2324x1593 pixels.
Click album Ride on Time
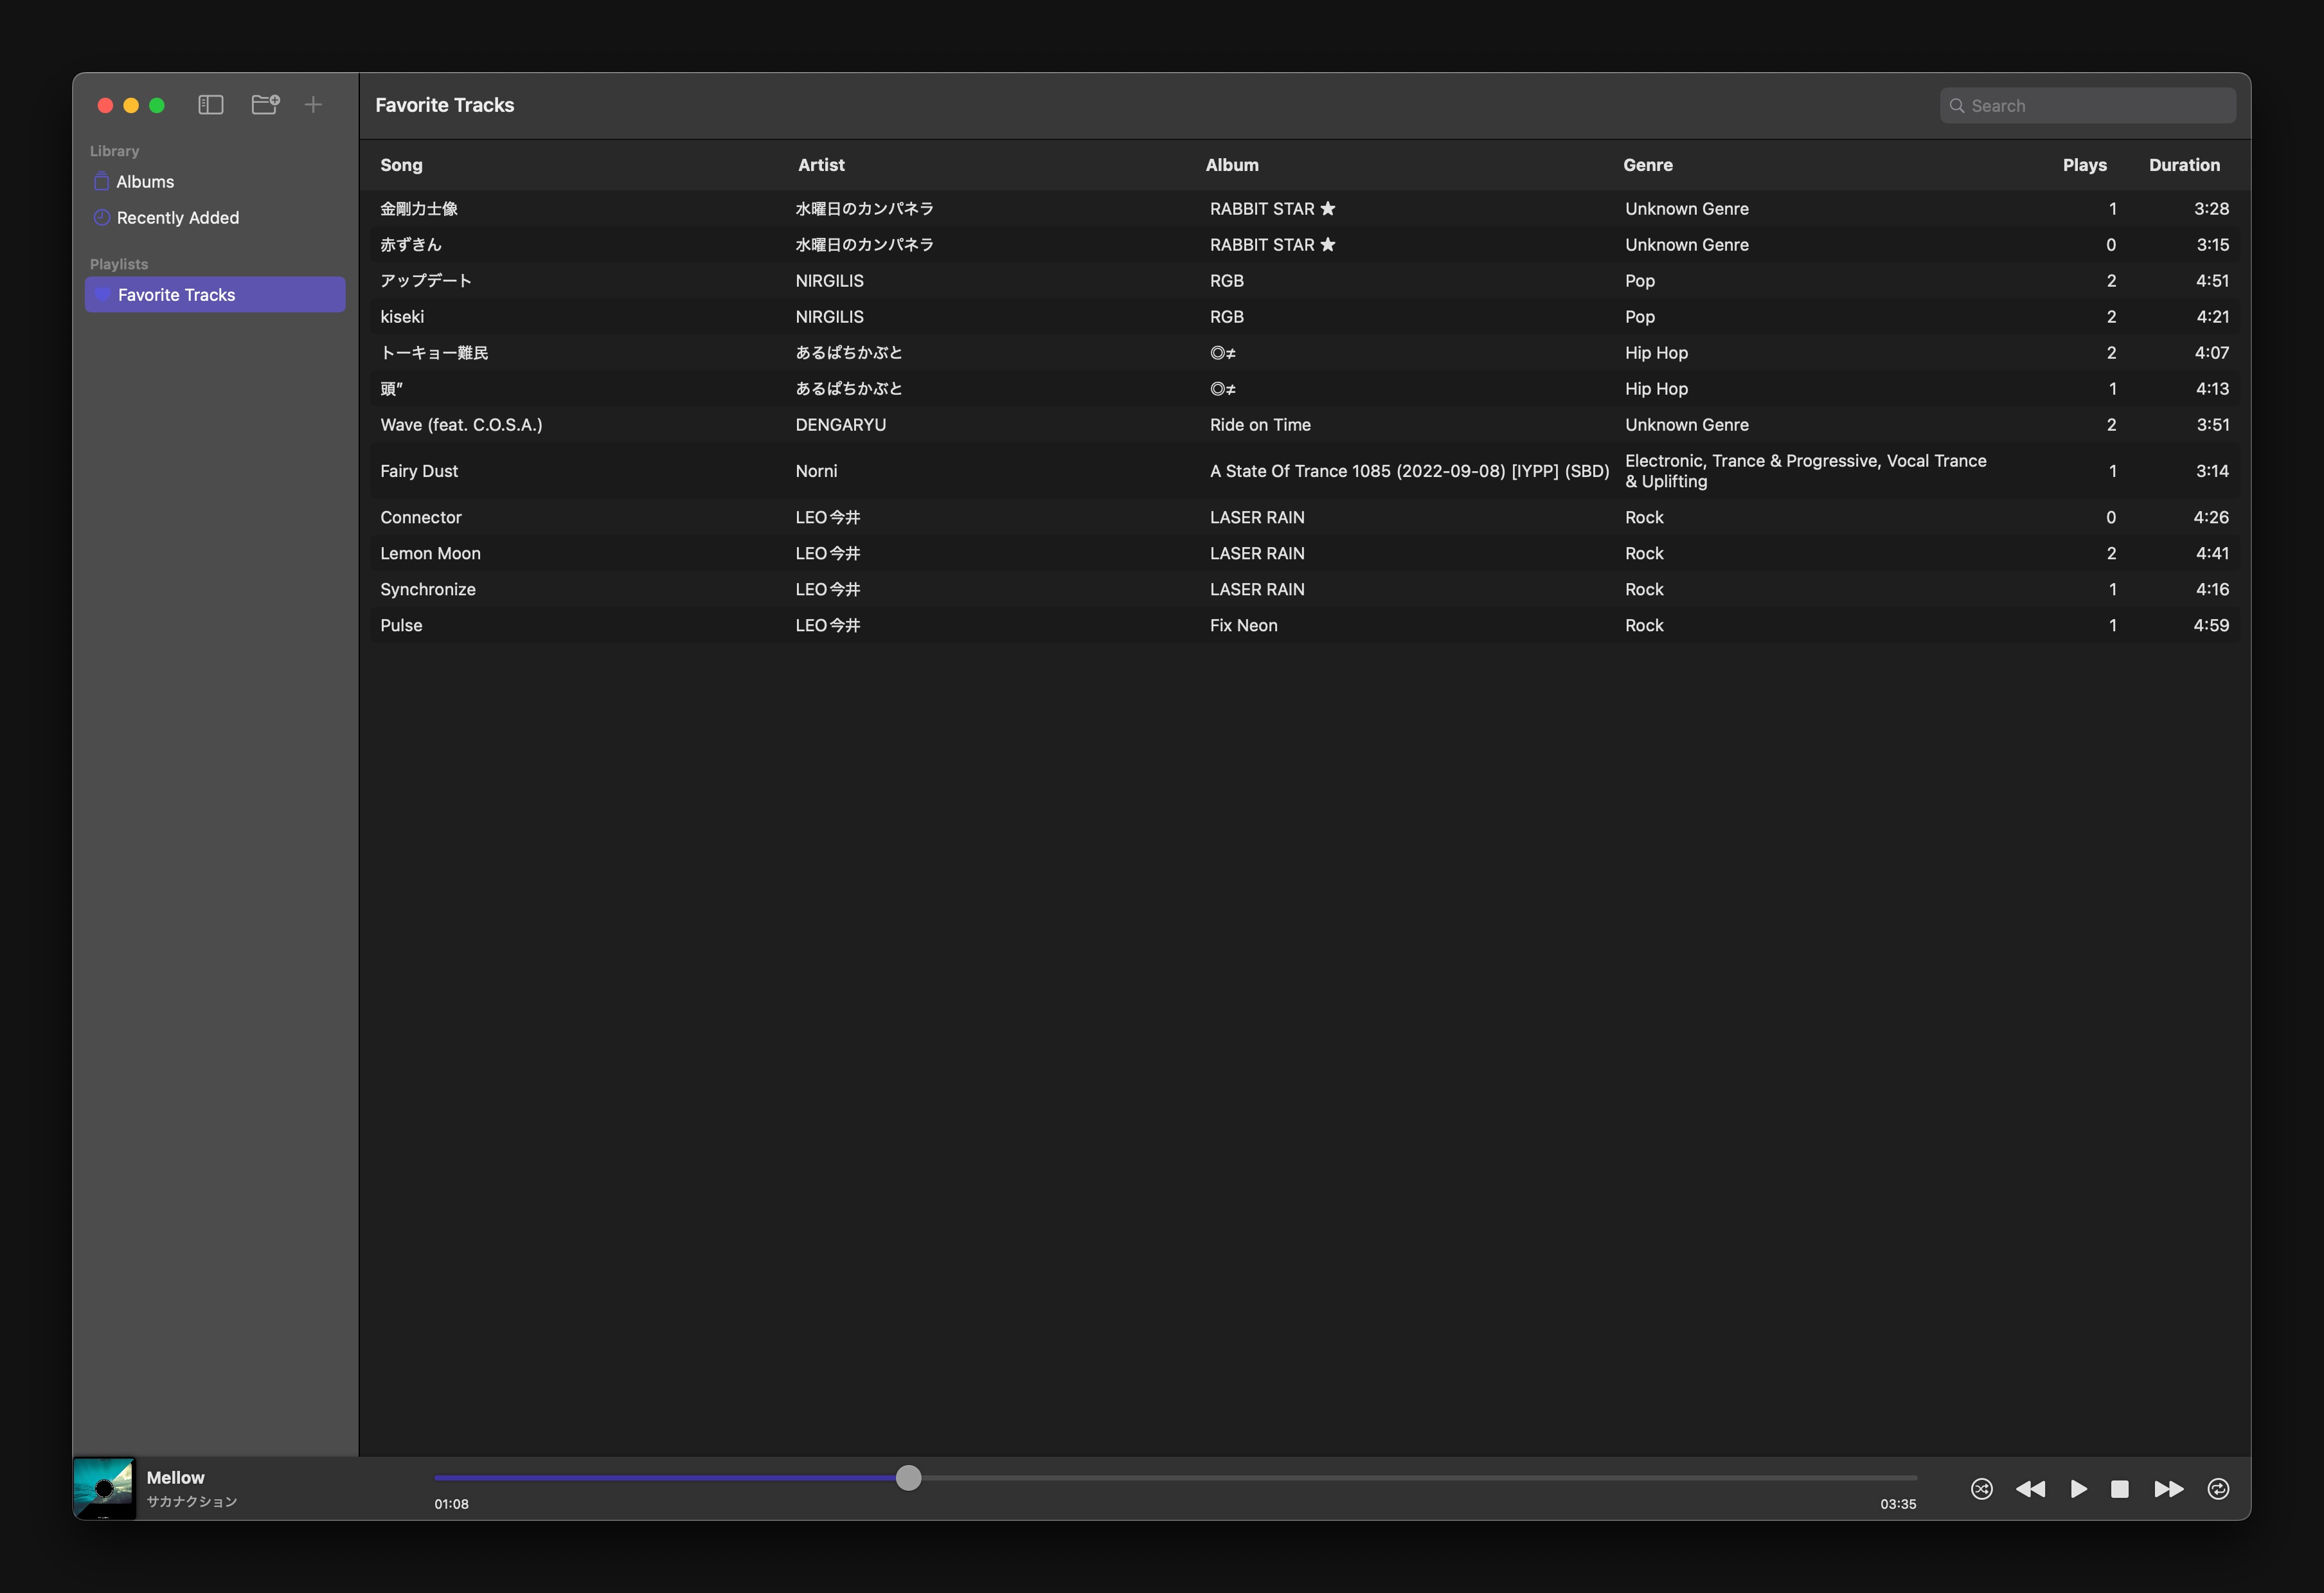pyautogui.click(x=1260, y=425)
